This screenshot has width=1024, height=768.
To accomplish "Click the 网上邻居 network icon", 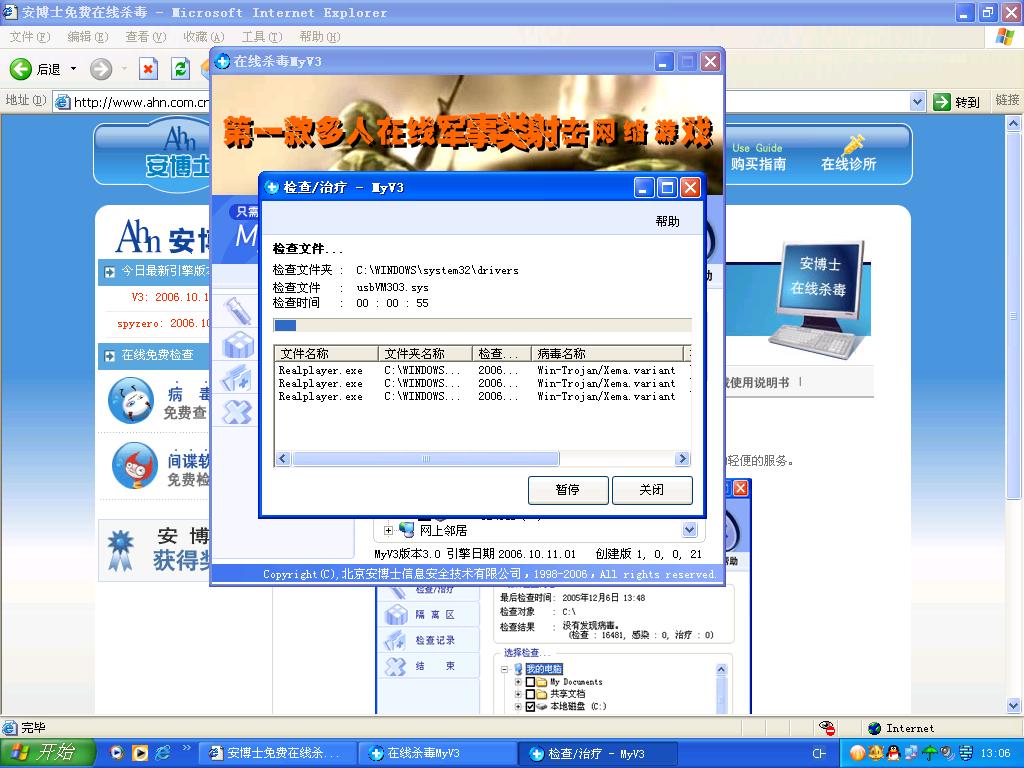I will (x=406, y=530).
